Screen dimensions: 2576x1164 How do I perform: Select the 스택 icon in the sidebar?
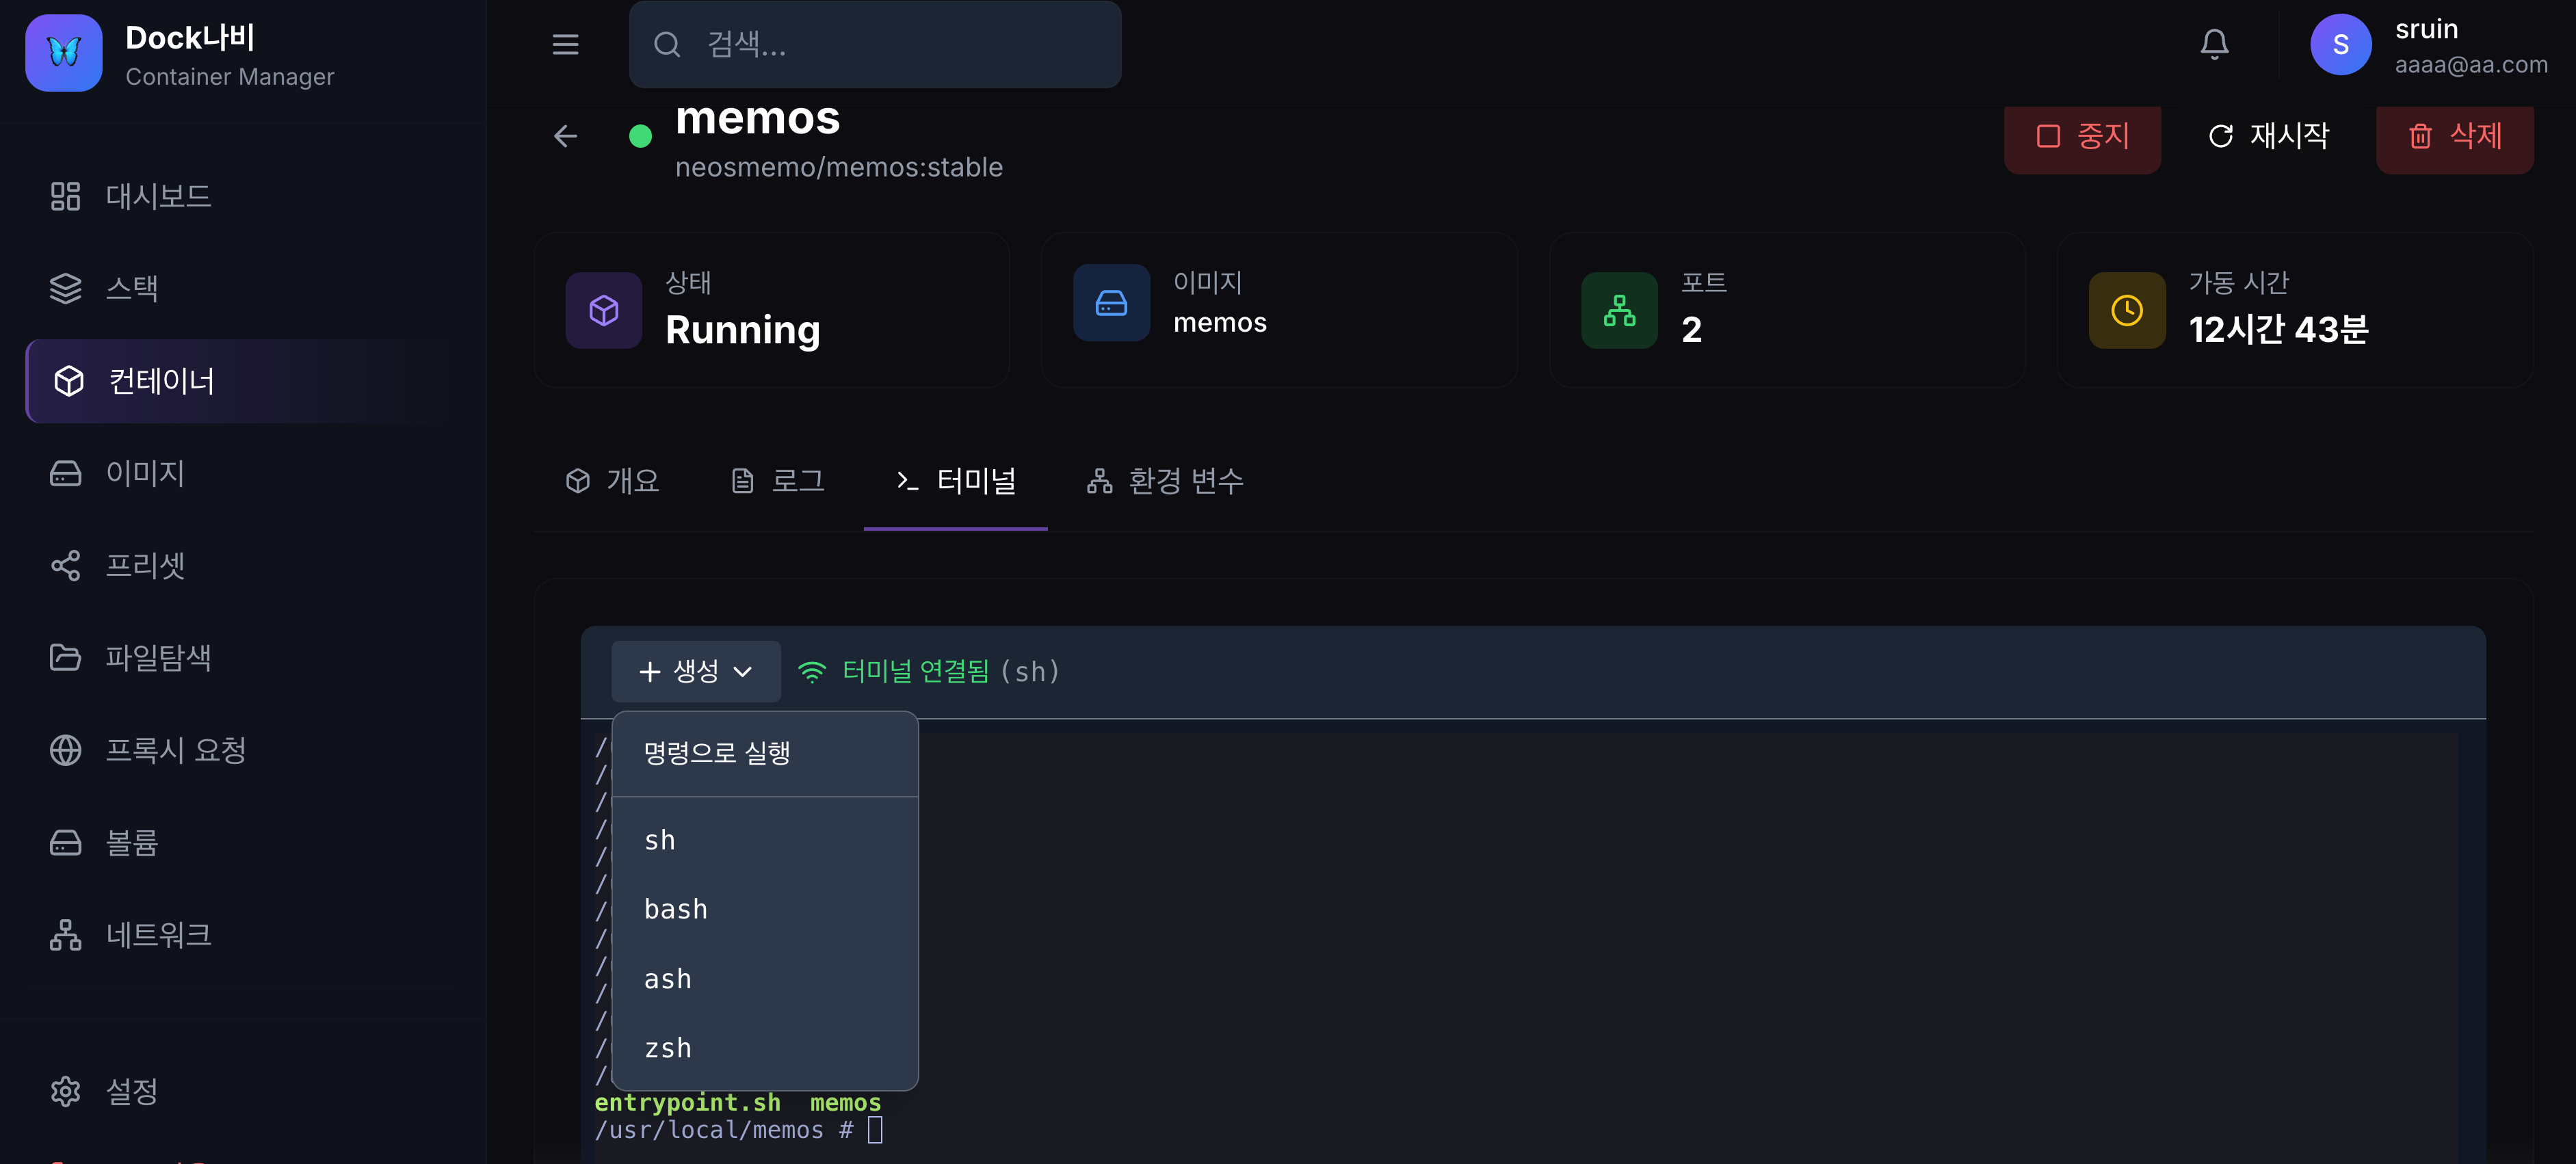pyautogui.click(x=65, y=288)
